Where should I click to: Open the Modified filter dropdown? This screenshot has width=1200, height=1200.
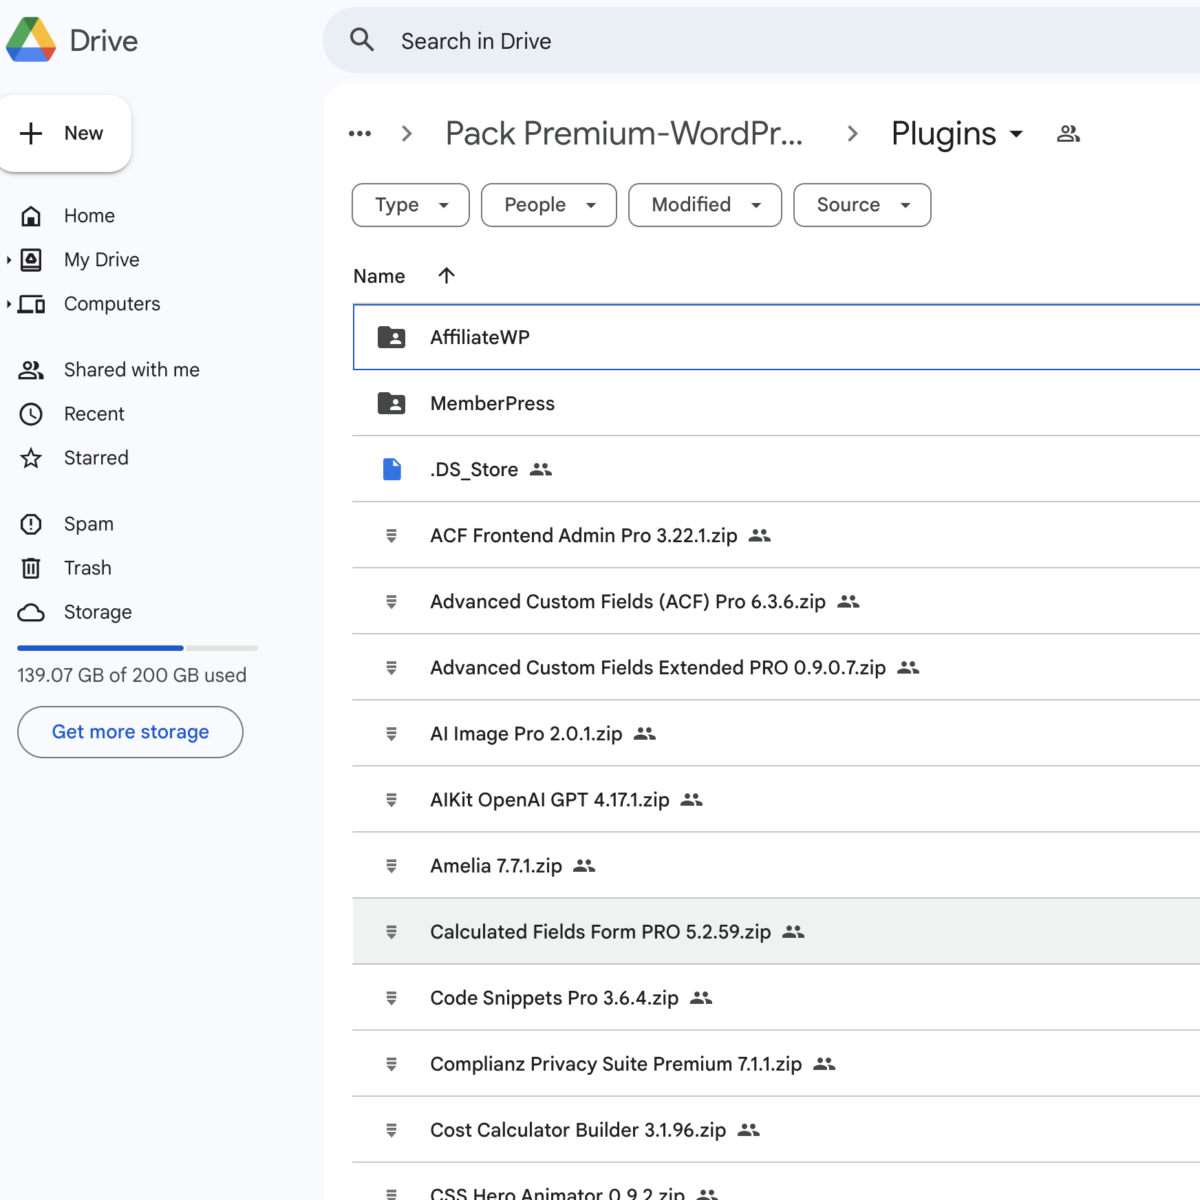[x=704, y=205]
